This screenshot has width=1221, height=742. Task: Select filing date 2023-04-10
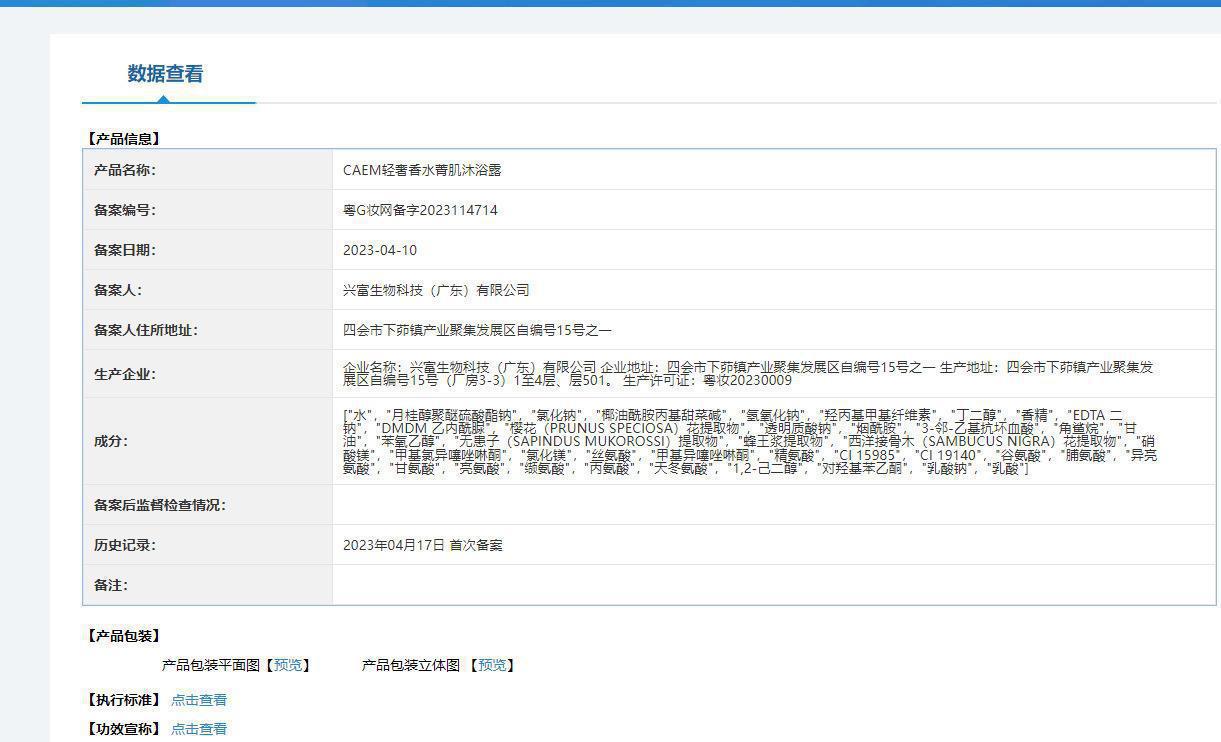click(380, 250)
